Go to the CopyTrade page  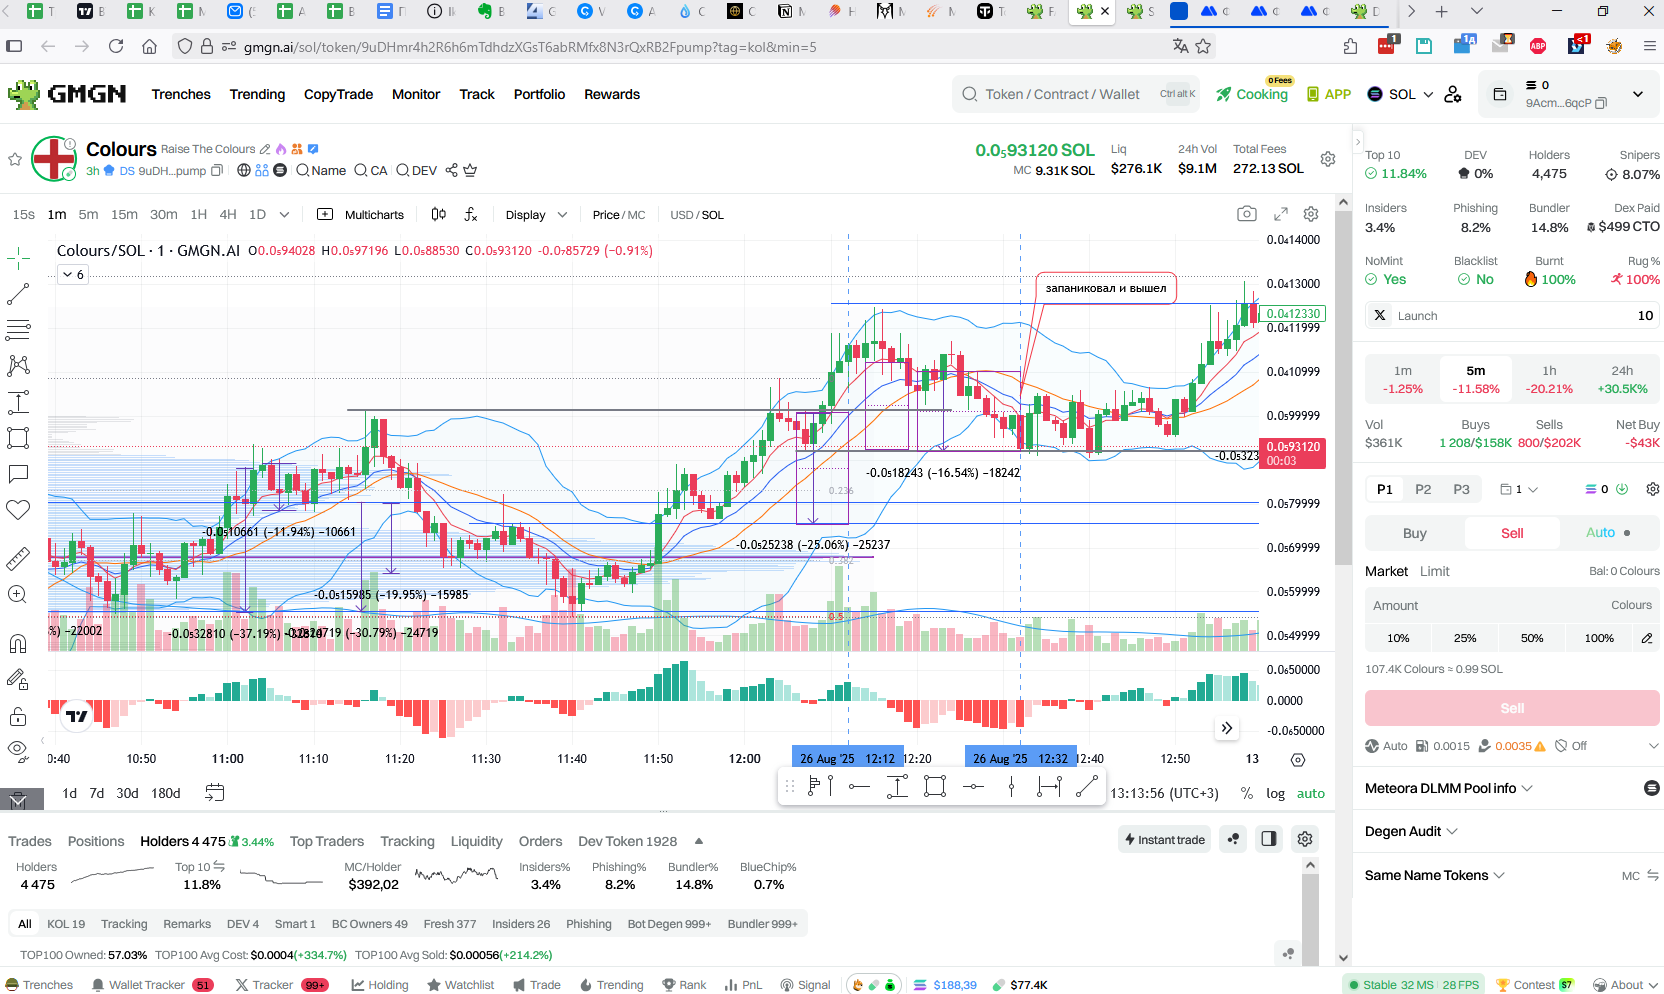338,94
